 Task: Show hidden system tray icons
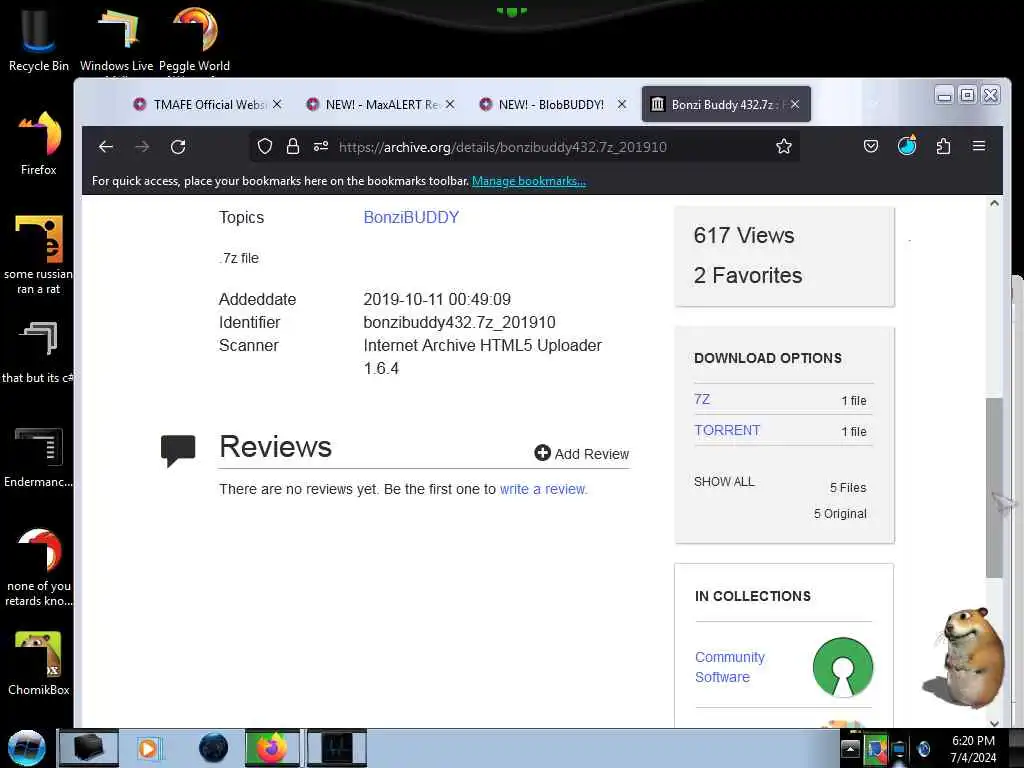(x=850, y=748)
